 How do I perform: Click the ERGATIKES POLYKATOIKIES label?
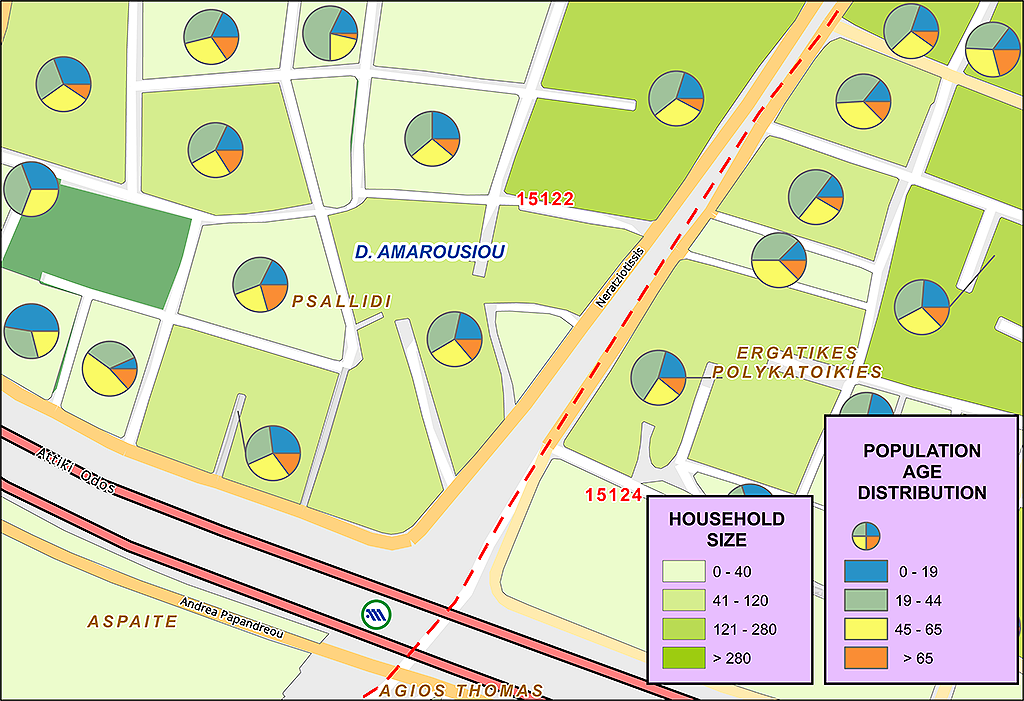point(797,363)
